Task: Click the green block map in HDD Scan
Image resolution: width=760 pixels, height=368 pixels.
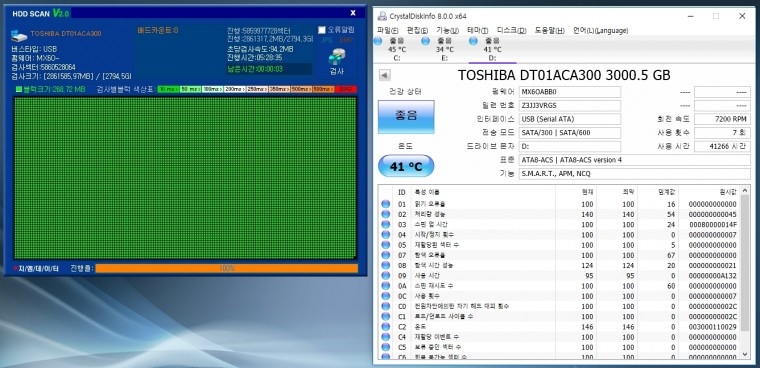Action: click(x=185, y=178)
